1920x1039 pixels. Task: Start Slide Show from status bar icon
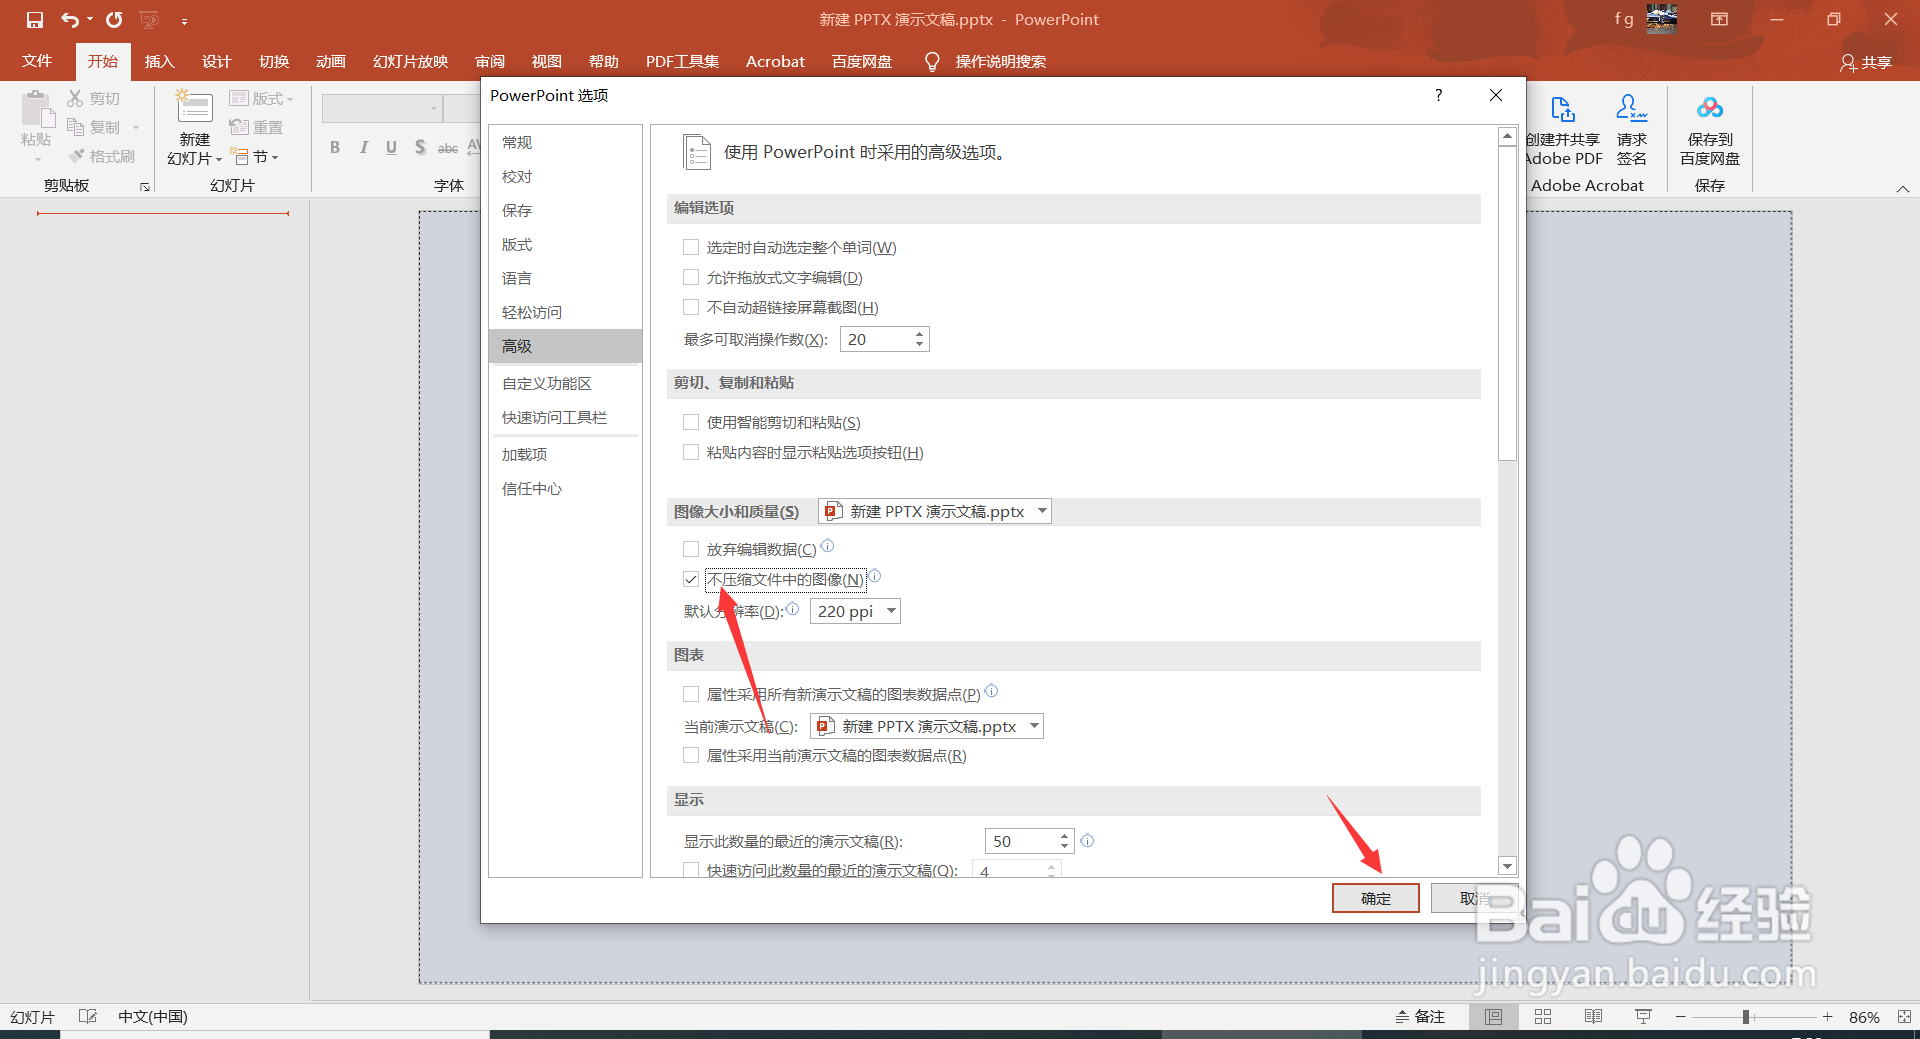tap(1643, 1017)
